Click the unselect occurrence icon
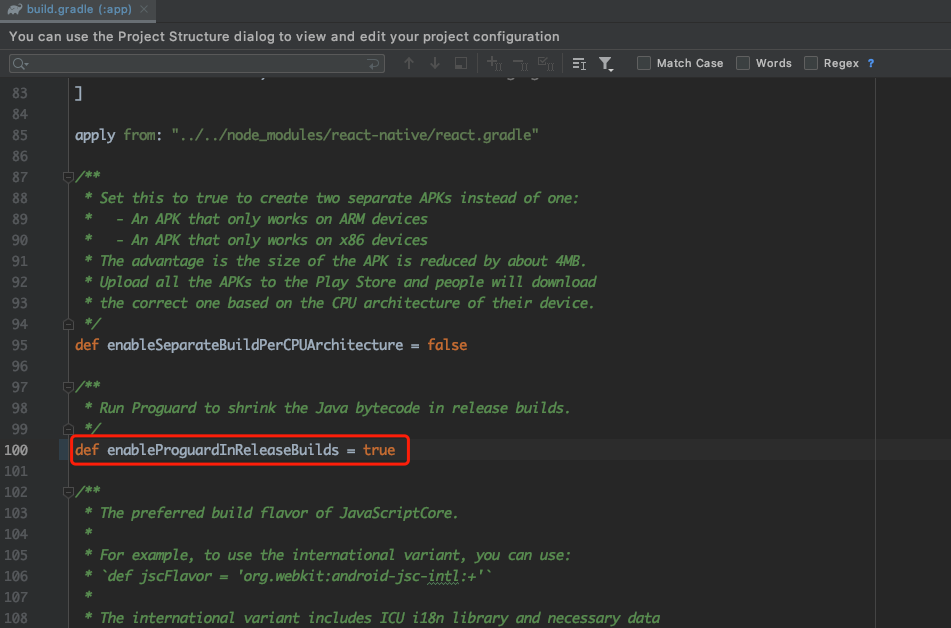The width and height of the screenshot is (951, 628). click(520, 63)
